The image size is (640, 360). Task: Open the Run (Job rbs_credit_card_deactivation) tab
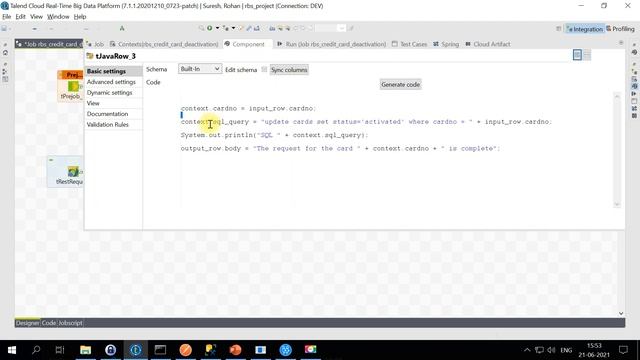point(331,44)
